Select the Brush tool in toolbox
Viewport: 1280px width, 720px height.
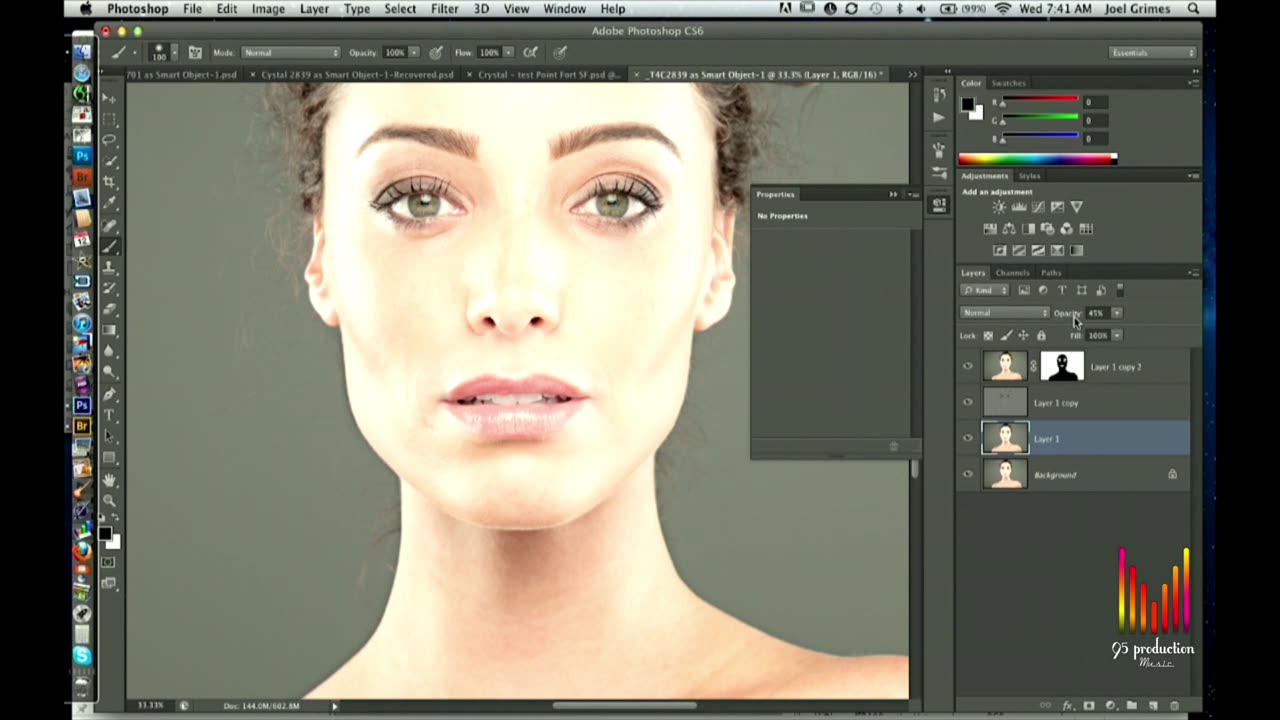pyautogui.click(x=110, y=245)
